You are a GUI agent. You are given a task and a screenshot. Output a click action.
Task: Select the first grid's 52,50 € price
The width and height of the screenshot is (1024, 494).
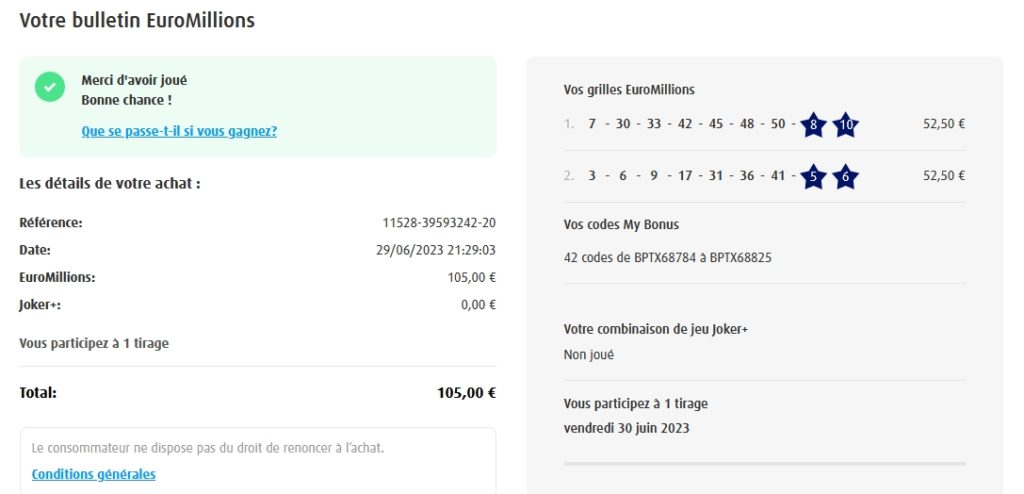click(x=943, y=124)
